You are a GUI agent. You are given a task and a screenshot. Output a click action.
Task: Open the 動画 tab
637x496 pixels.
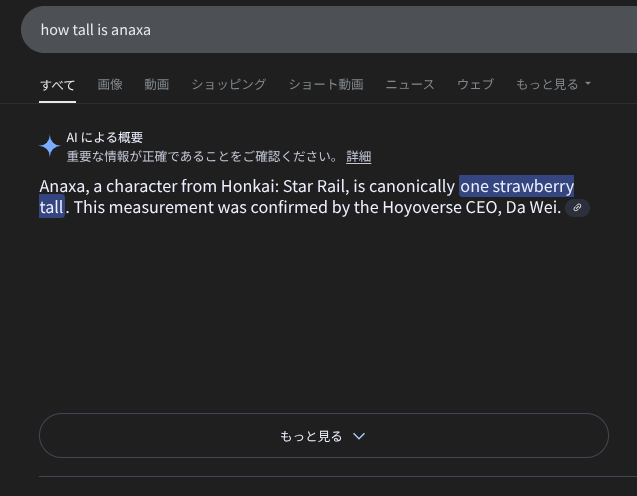[157, 84]
